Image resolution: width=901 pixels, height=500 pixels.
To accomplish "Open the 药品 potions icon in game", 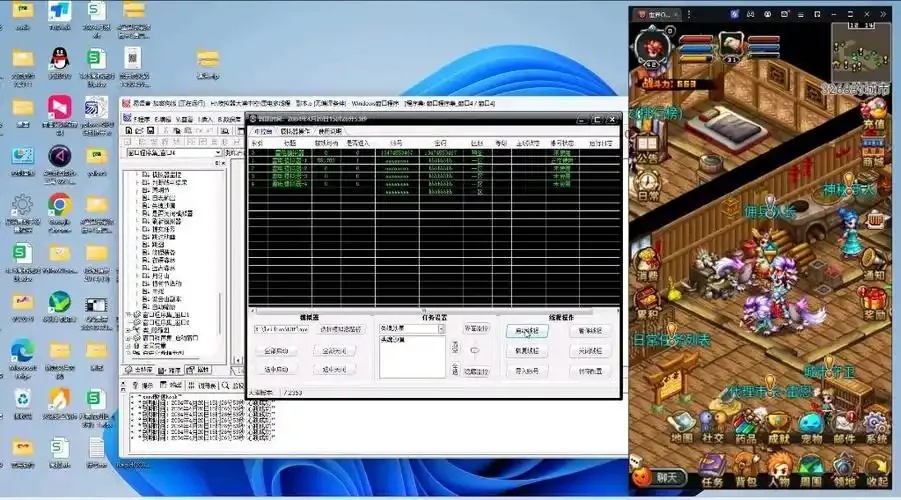I will (x=745, y=427).
